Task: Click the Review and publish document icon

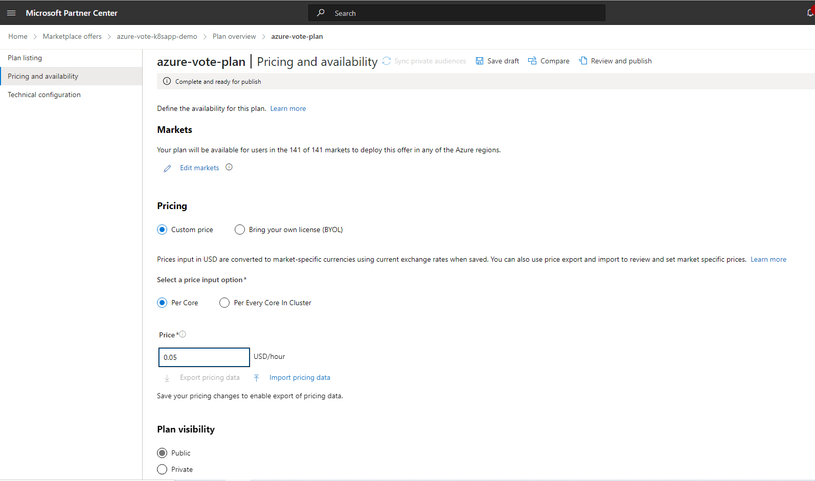Action: tap(583, 61)
